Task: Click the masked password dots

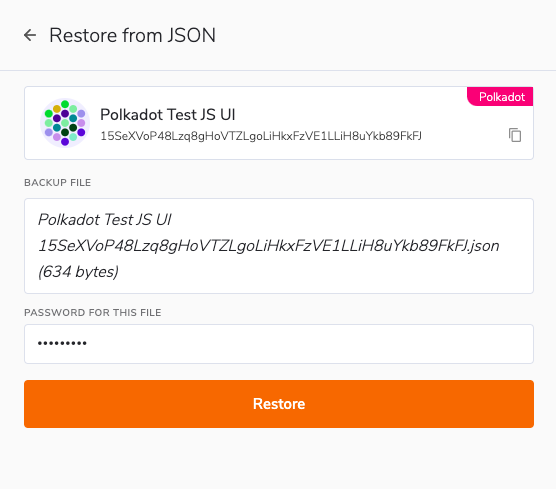Action: point(62,343)
